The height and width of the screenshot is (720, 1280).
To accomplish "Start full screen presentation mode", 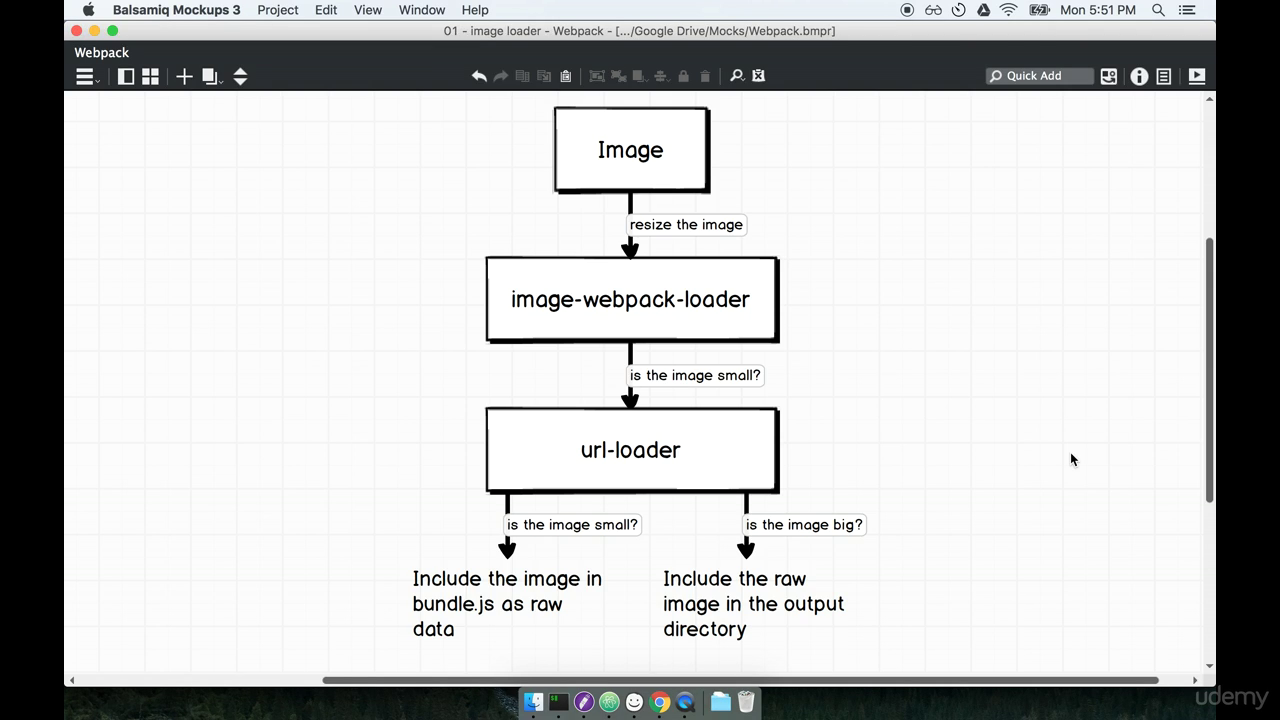I will [x=1196, y=76].
